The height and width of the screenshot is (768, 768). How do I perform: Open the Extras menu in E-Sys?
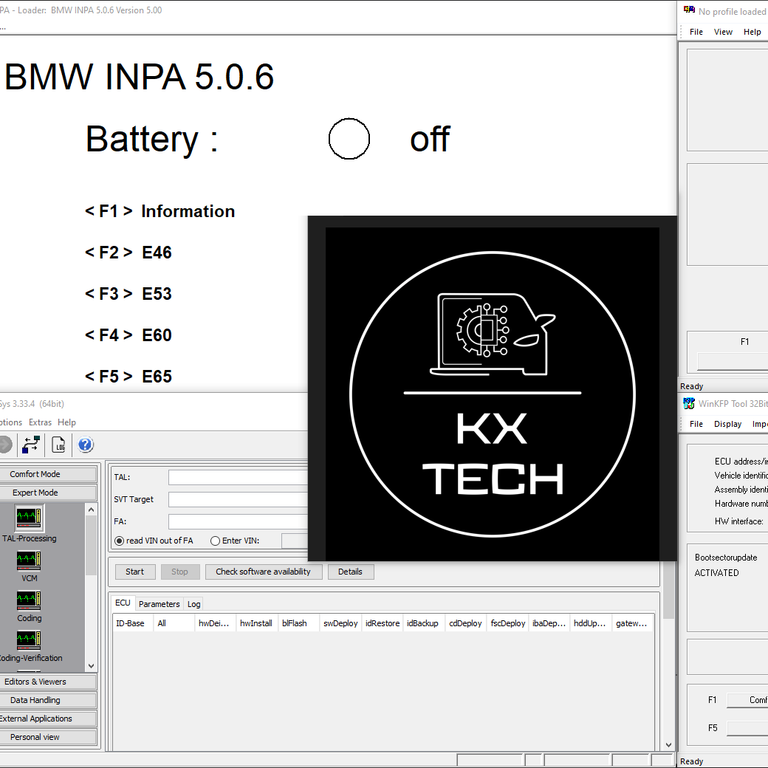coord(40,422)
